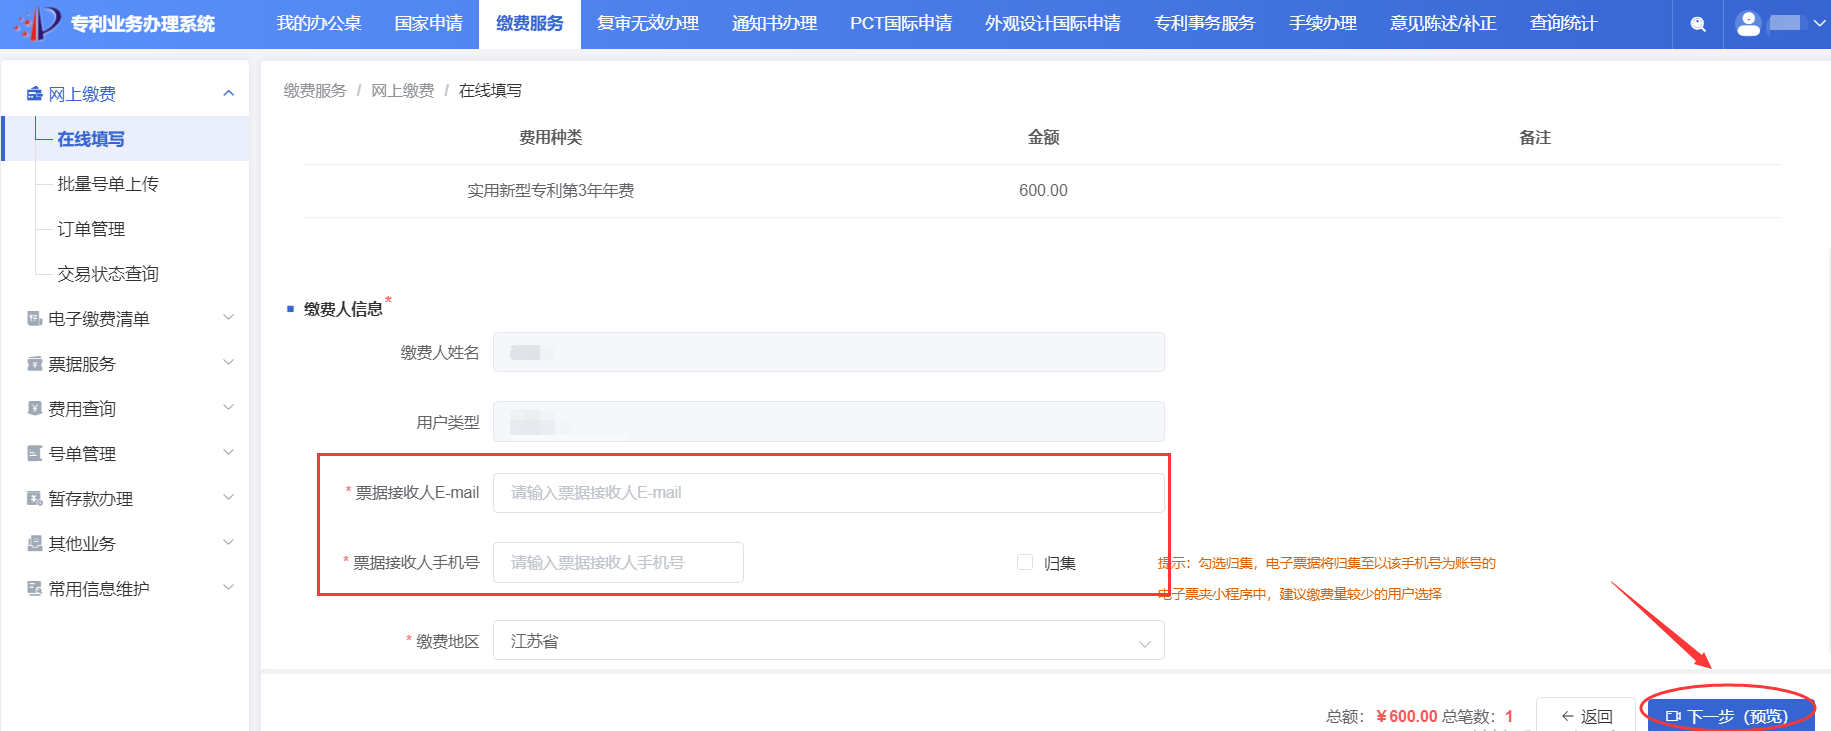This screenshot has width=1831, height=731.
Task: Open the 通知书办理 top menu
Action: pyautogui.click(x=774, y=23)
